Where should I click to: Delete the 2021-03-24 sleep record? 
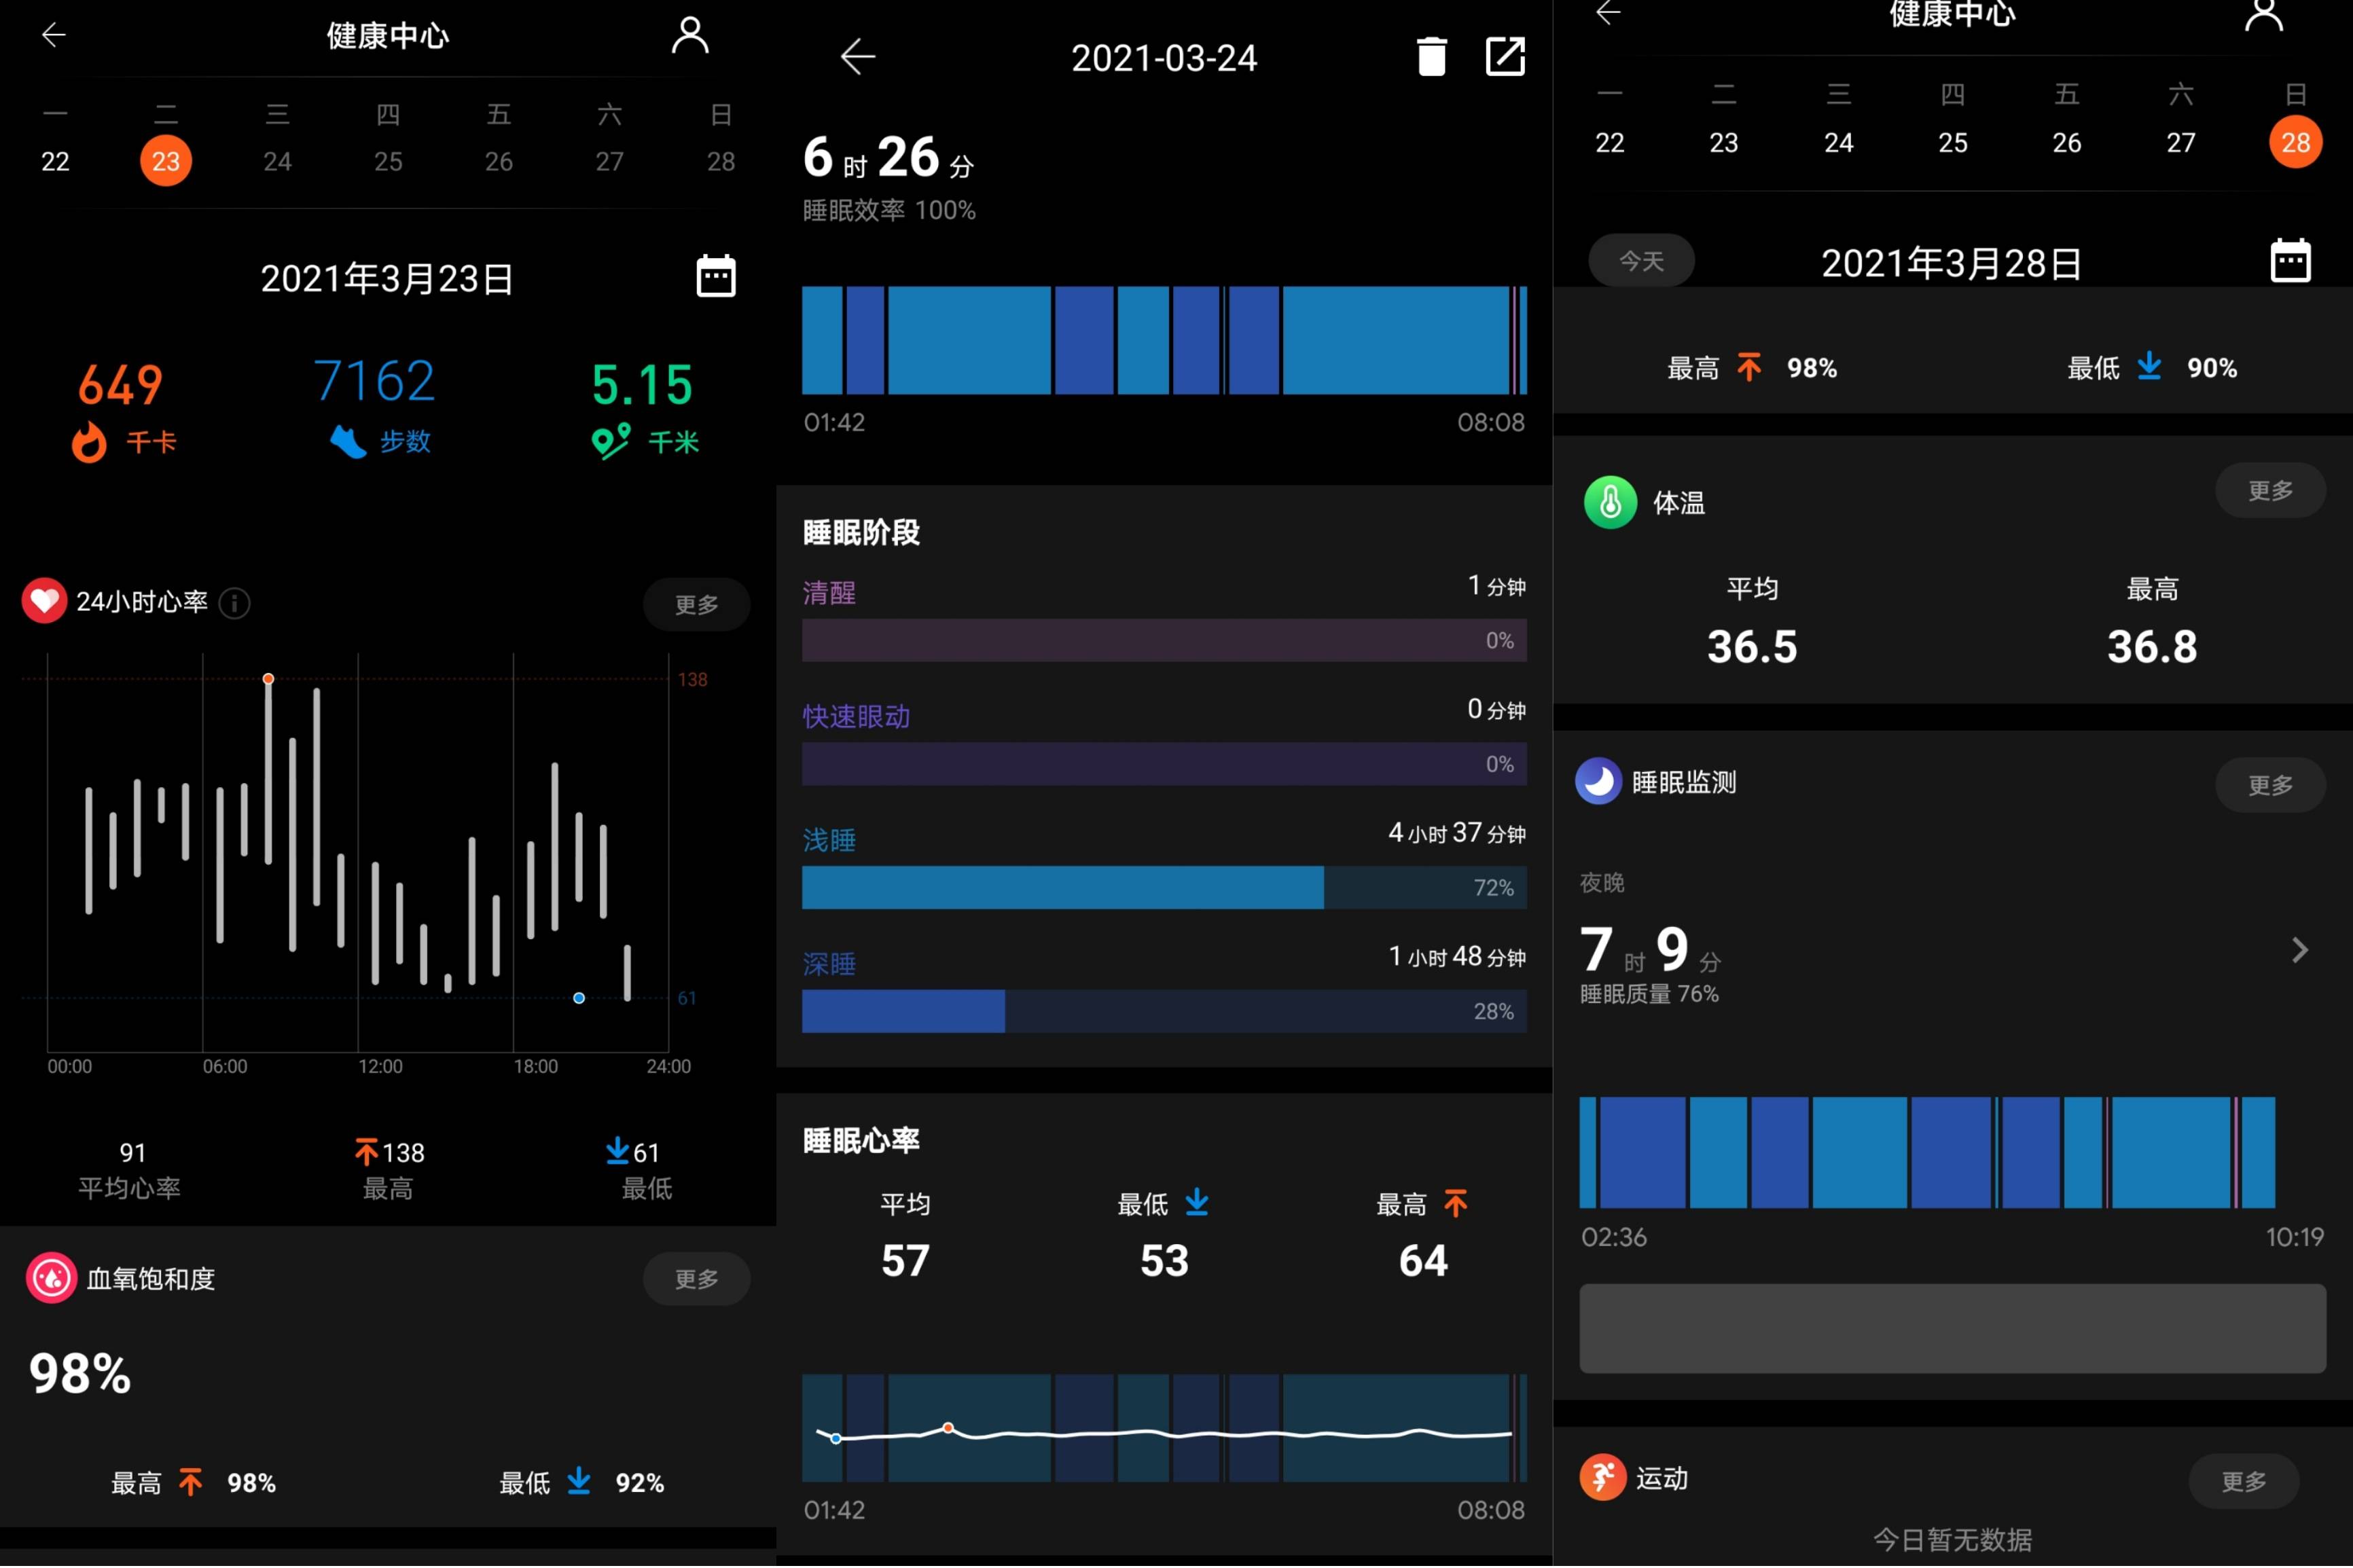point(1431,56)
